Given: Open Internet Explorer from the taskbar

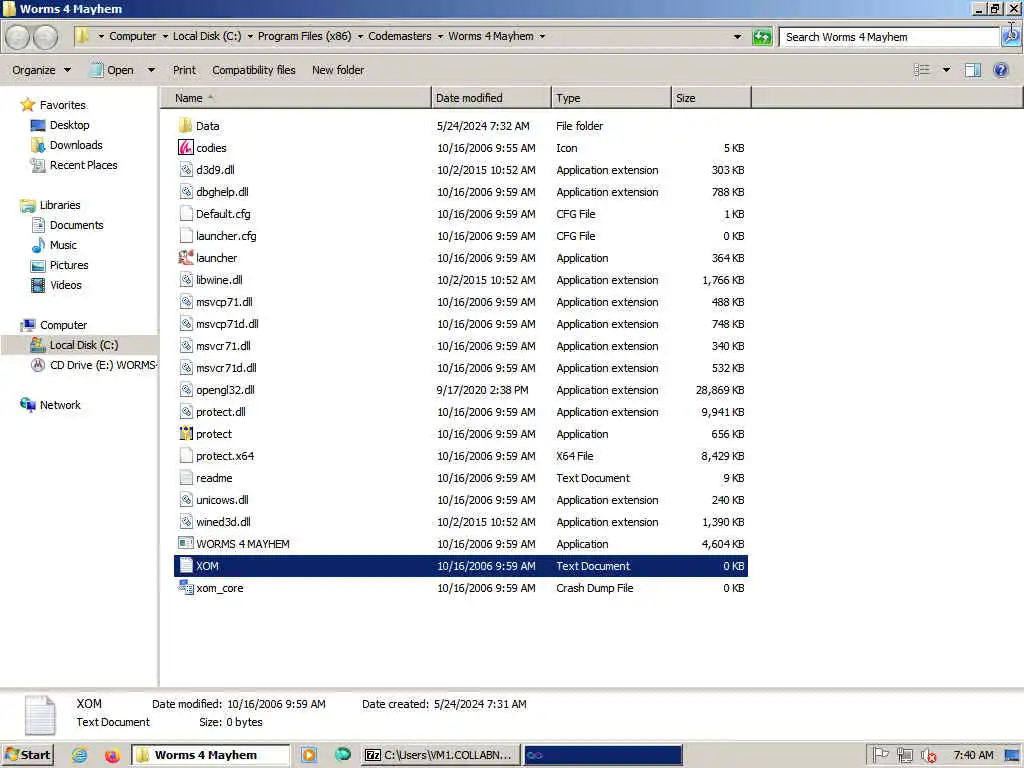Looking at the screenshot, I should tap(80, 755).
